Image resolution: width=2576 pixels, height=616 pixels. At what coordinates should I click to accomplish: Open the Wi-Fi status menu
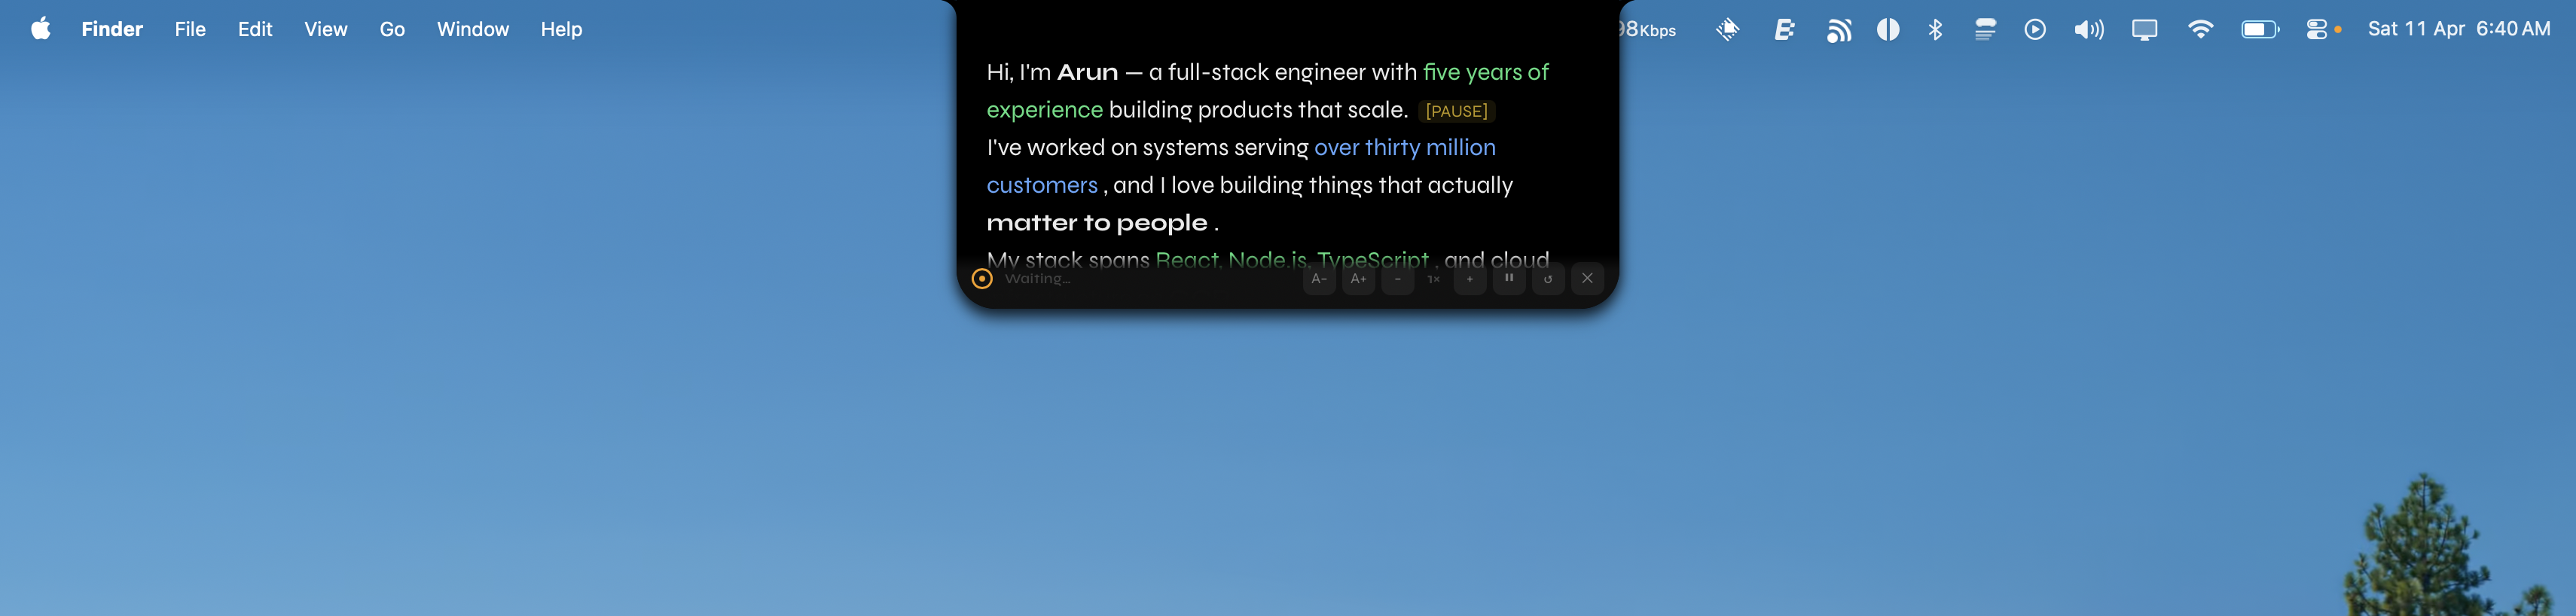[x=2200, y=29]
